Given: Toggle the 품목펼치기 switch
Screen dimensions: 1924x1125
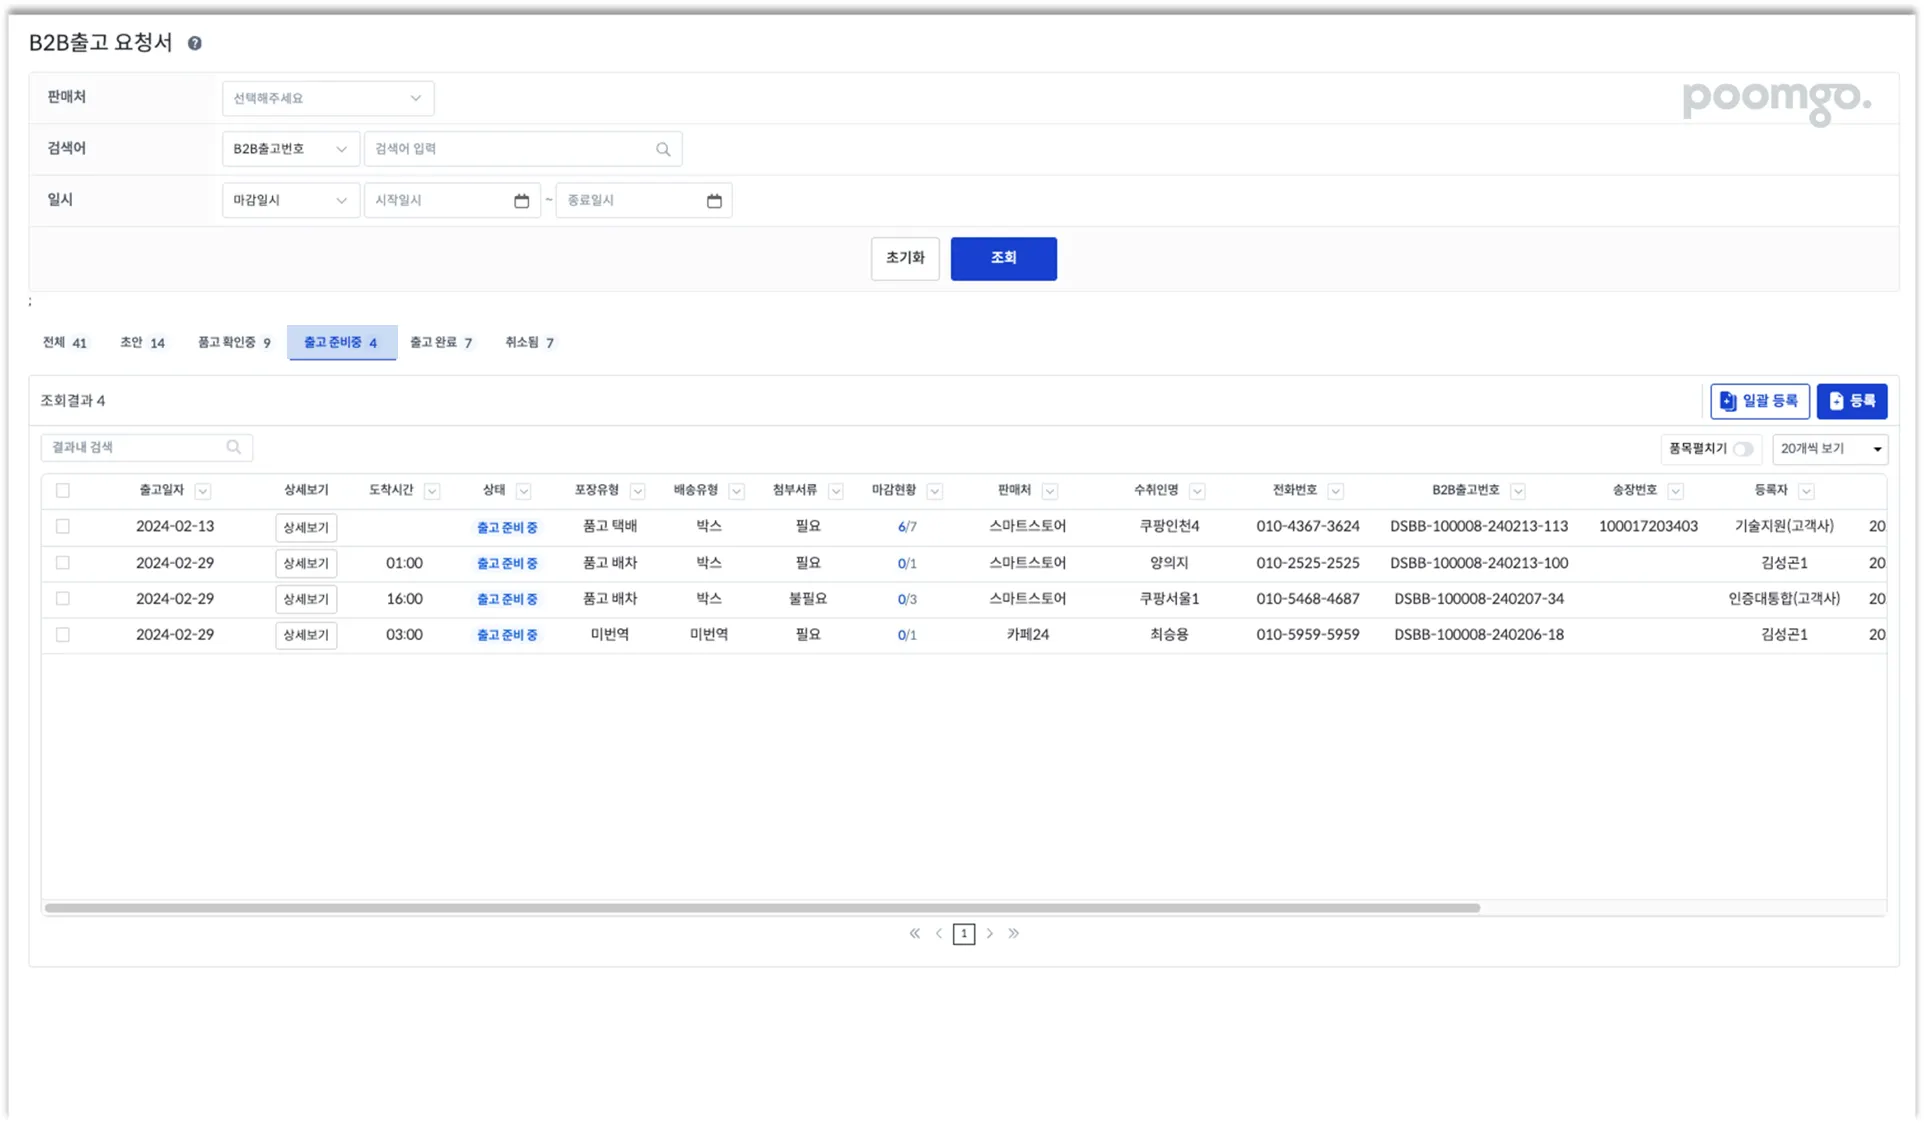Looking at the screenshot, I should point(1743,449).
